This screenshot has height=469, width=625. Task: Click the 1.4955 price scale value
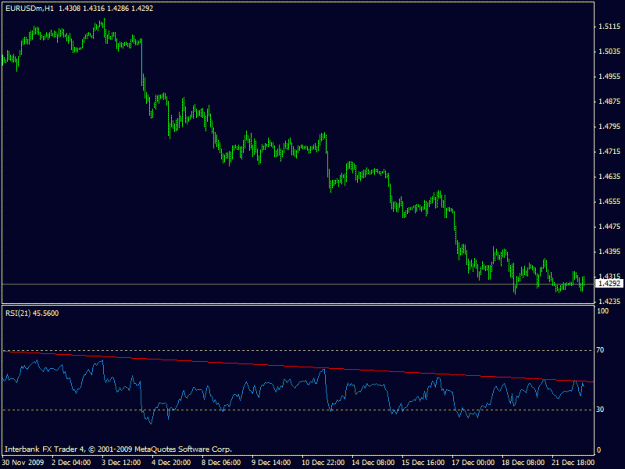point(609,77)
